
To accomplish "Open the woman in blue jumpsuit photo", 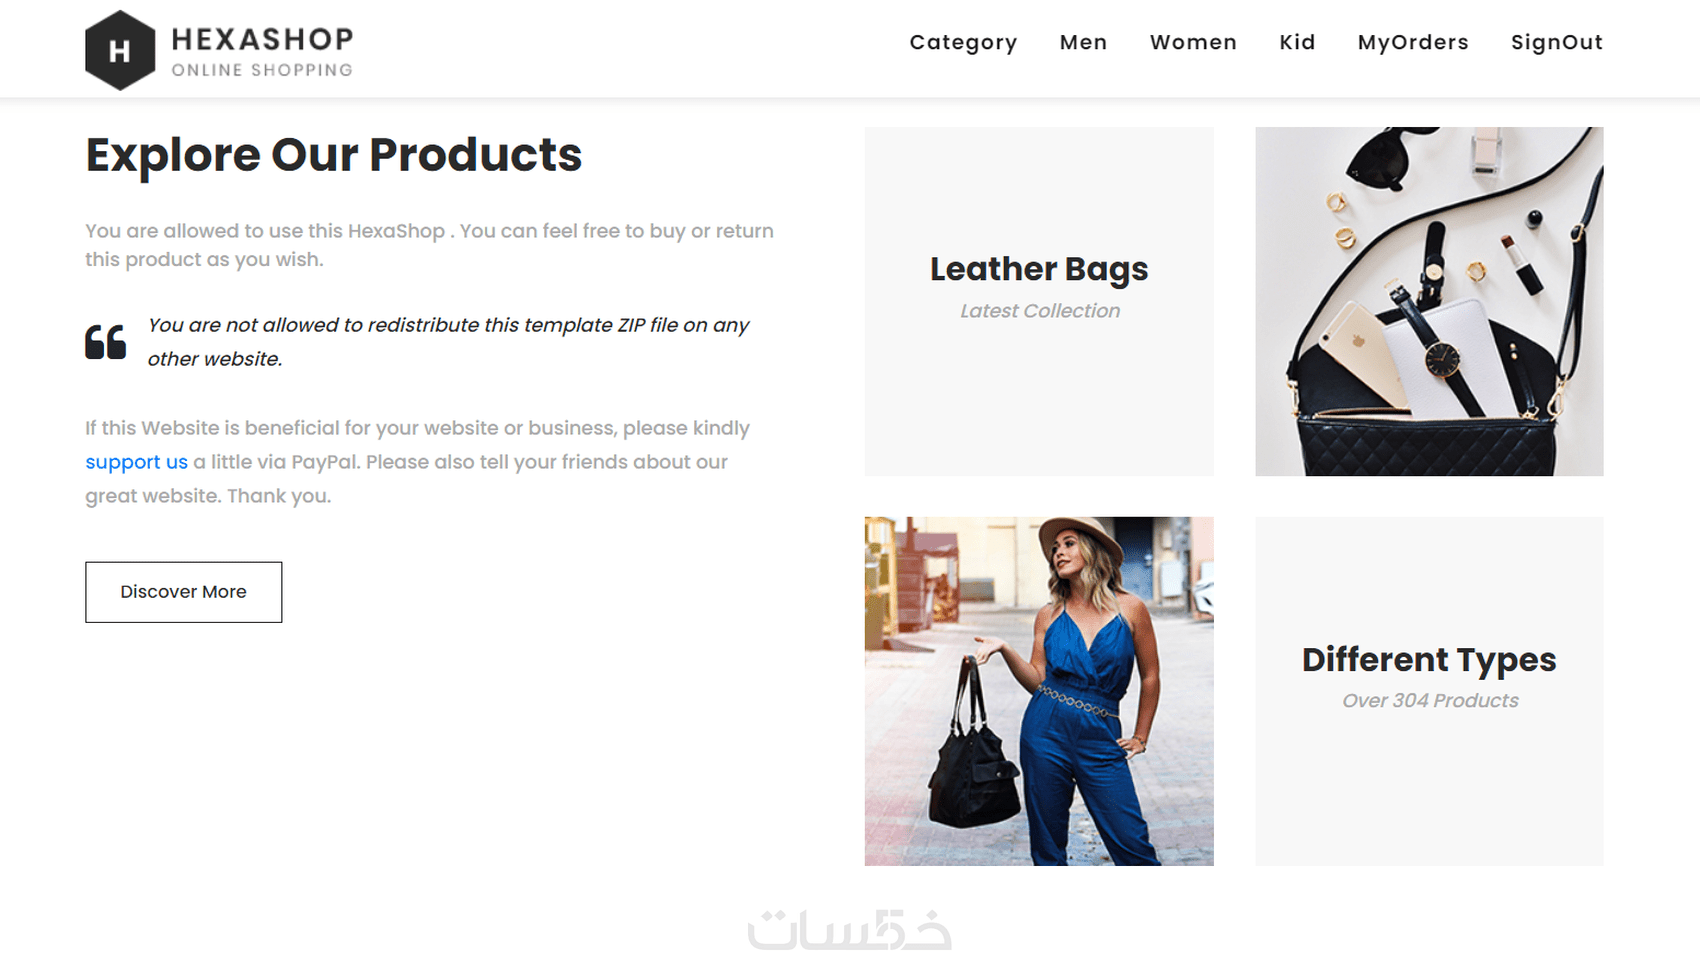I will click(1039, 691).
